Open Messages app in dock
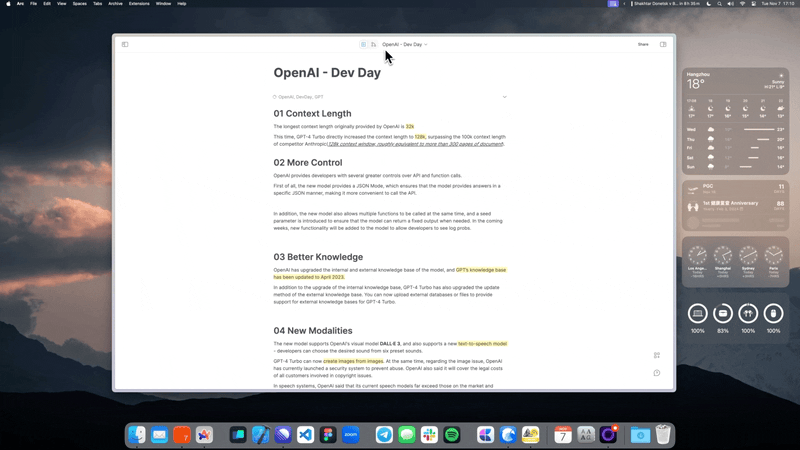800x450 pixels. pyautogui.click(x=407, y=435)
